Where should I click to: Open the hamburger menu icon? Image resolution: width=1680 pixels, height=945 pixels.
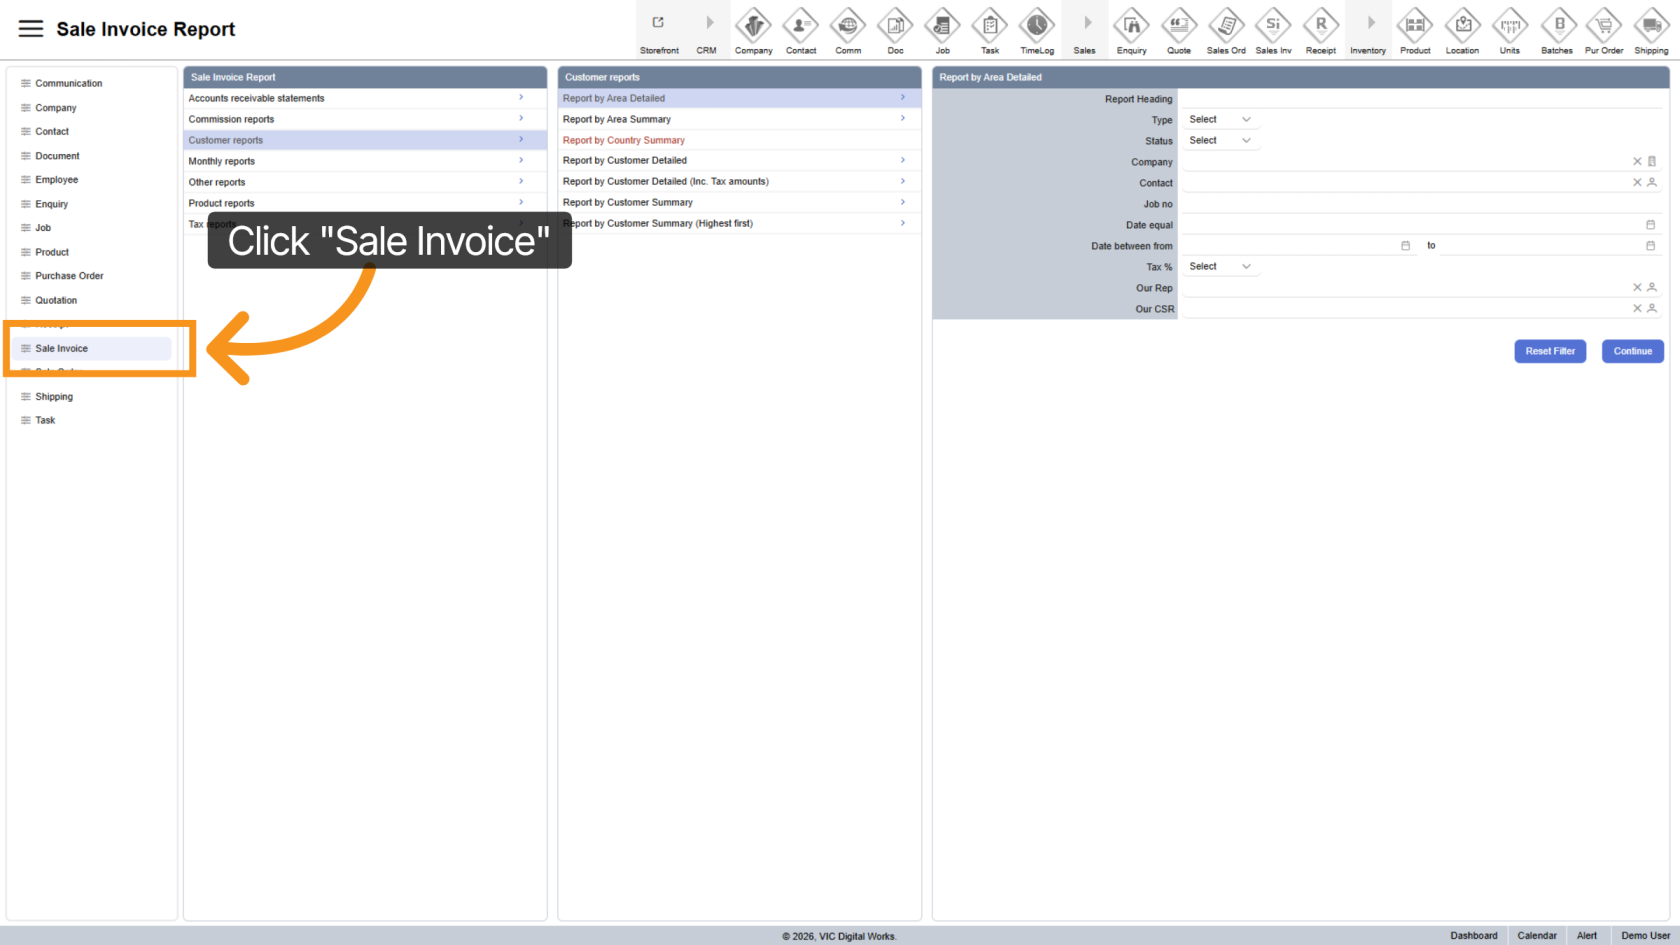click(x=31, y=29)
